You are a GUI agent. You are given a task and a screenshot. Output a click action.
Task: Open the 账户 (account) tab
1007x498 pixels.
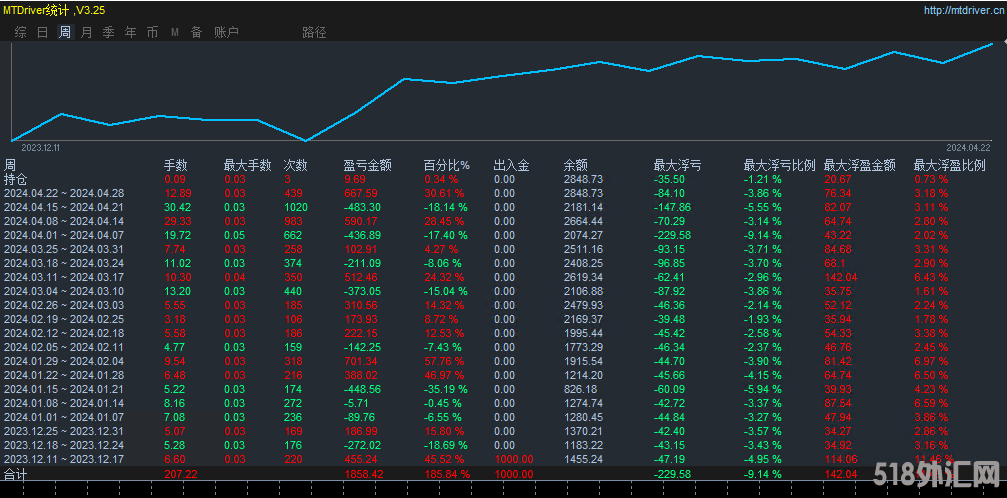(226, 32)
